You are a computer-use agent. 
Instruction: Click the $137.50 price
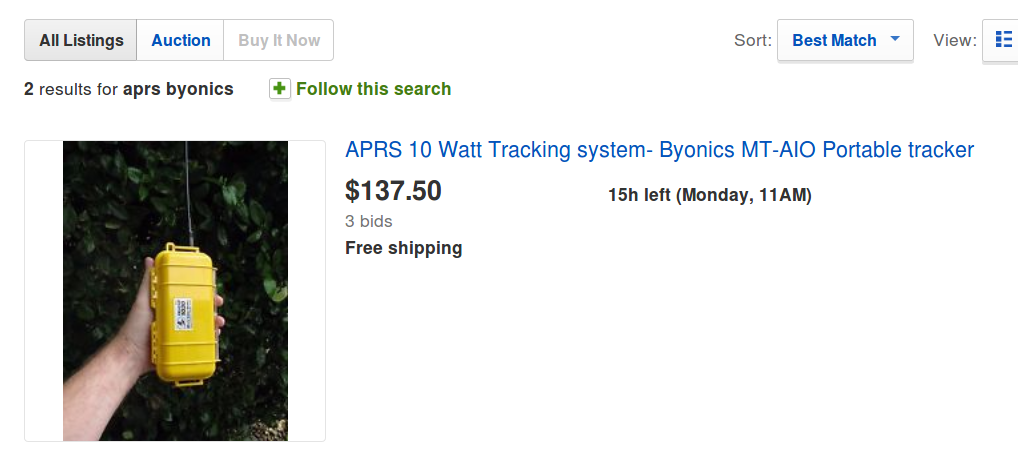[x=393, y=190]
